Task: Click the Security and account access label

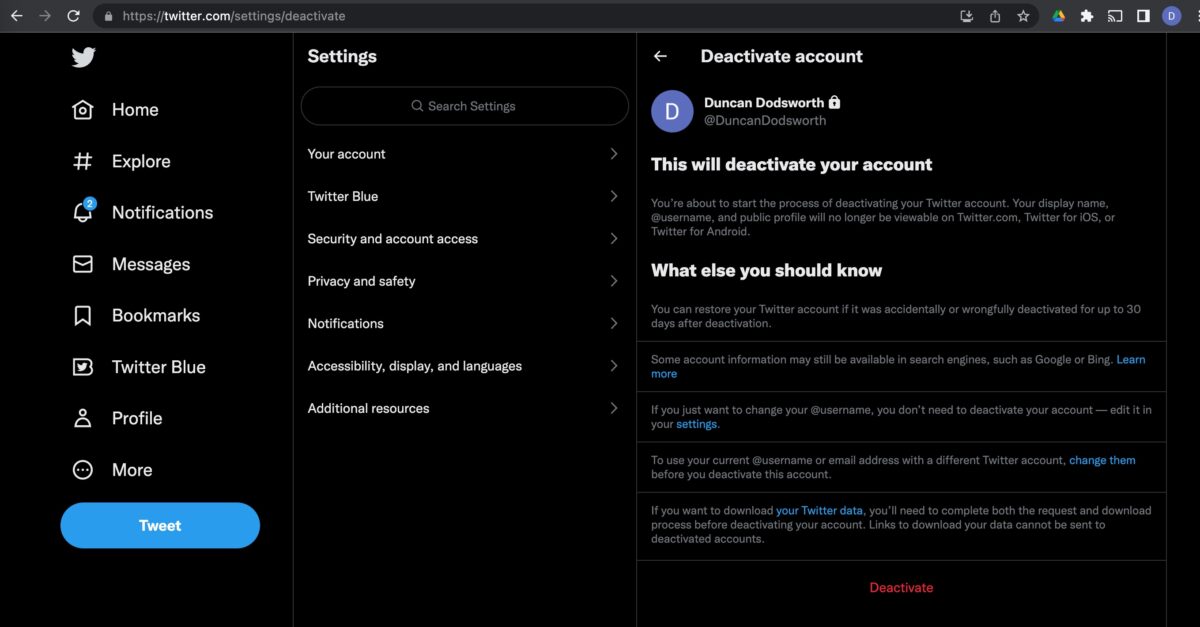Action: coord(393,239)
